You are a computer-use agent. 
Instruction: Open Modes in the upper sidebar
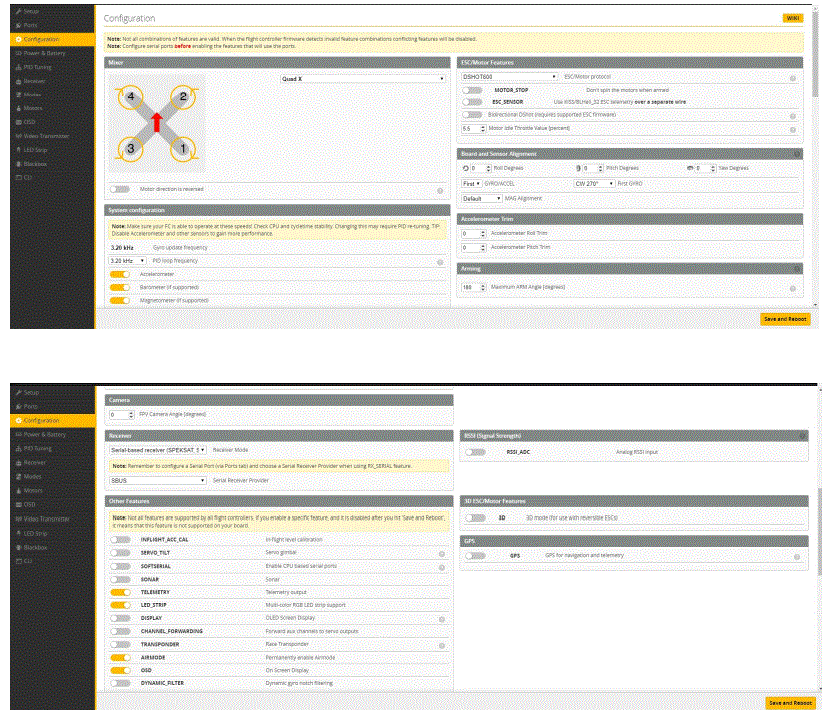click(32, 95)
